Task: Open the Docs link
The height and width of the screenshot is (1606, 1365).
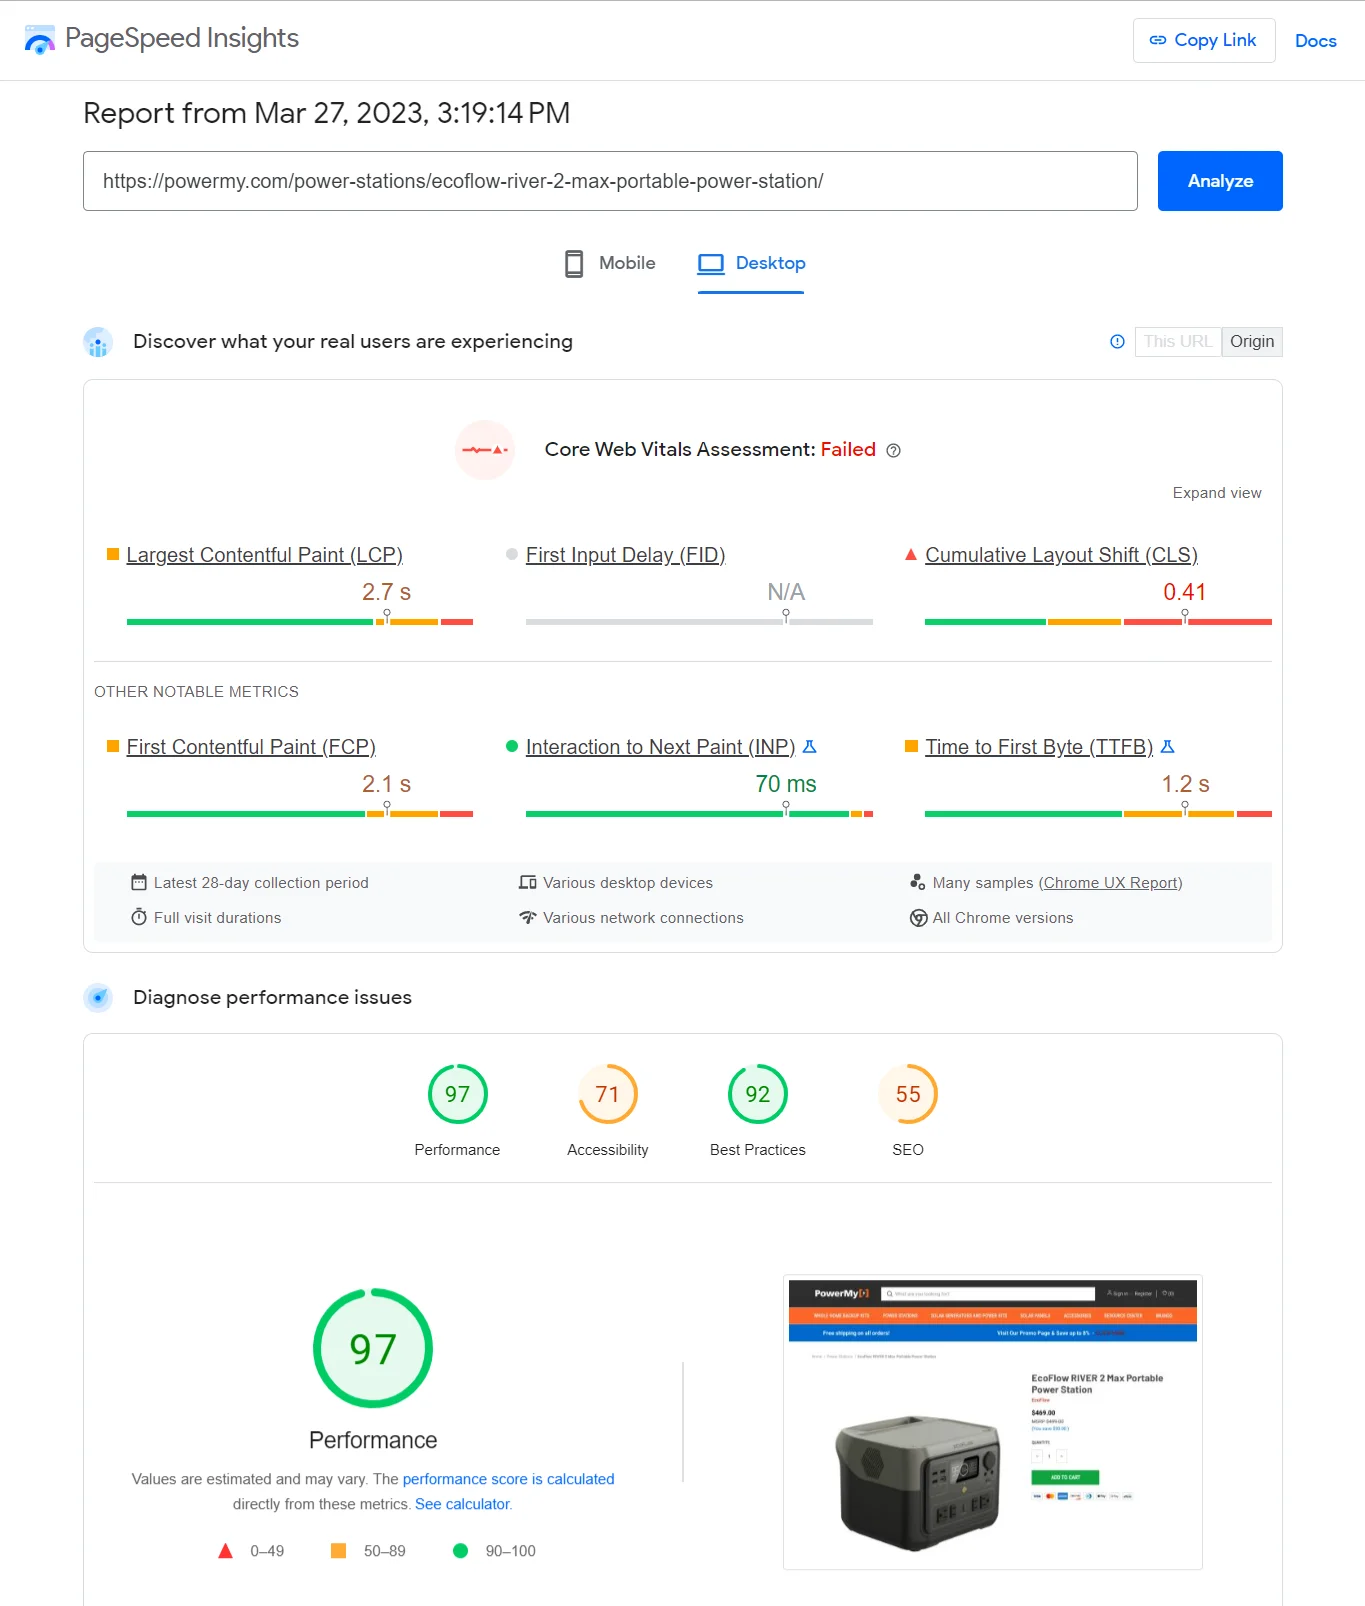Action: [x=1315, y=41]
